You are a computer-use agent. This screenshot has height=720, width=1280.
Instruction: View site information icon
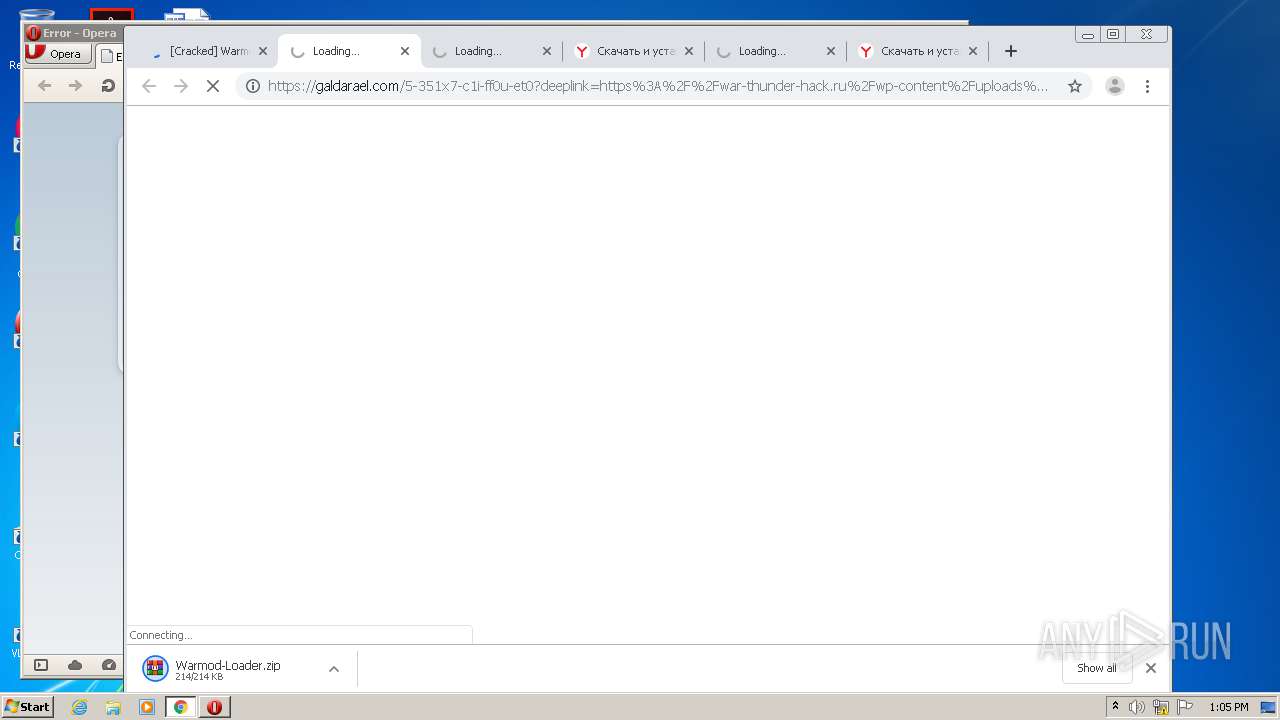tap(253, 86)
